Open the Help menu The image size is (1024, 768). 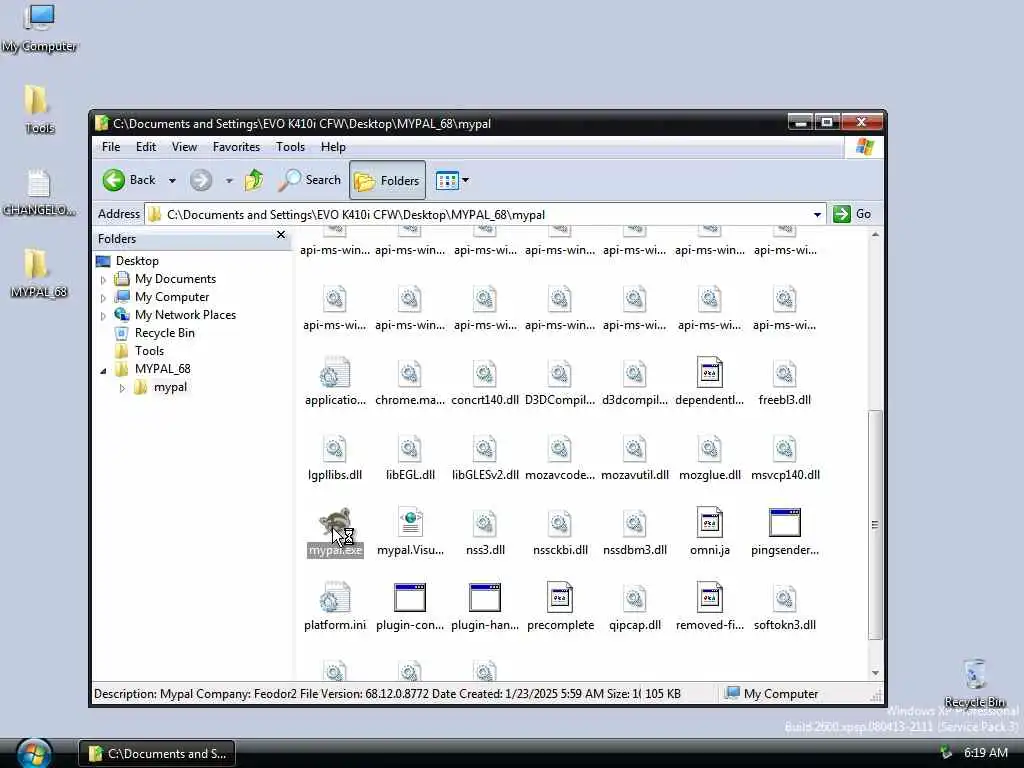pyautogui.click(x=333, y=147)
